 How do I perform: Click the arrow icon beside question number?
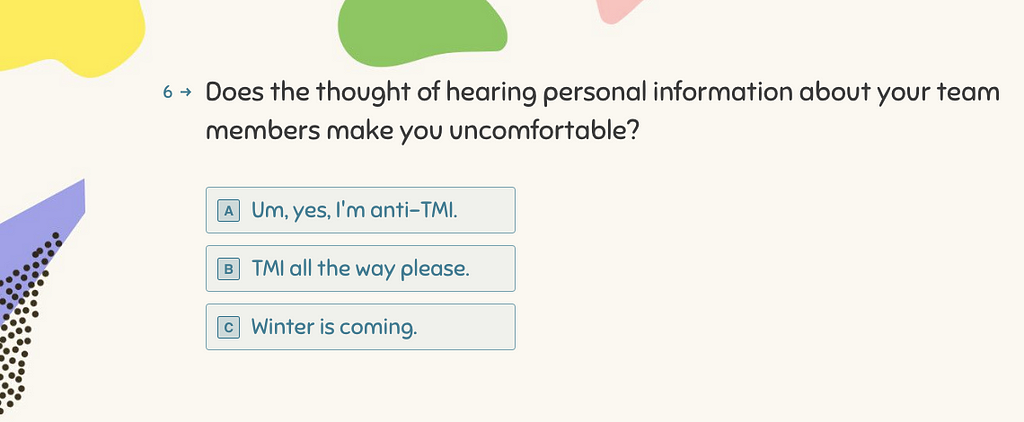point(185,93)
